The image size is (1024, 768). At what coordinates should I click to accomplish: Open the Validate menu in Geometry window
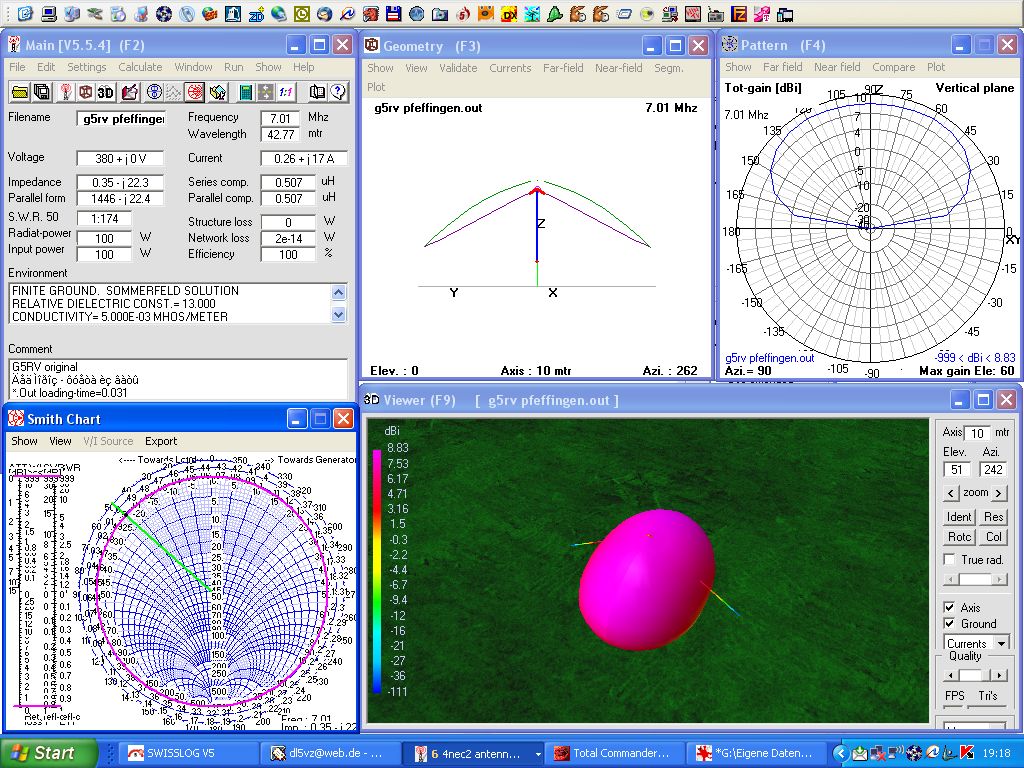click(458, 67)
